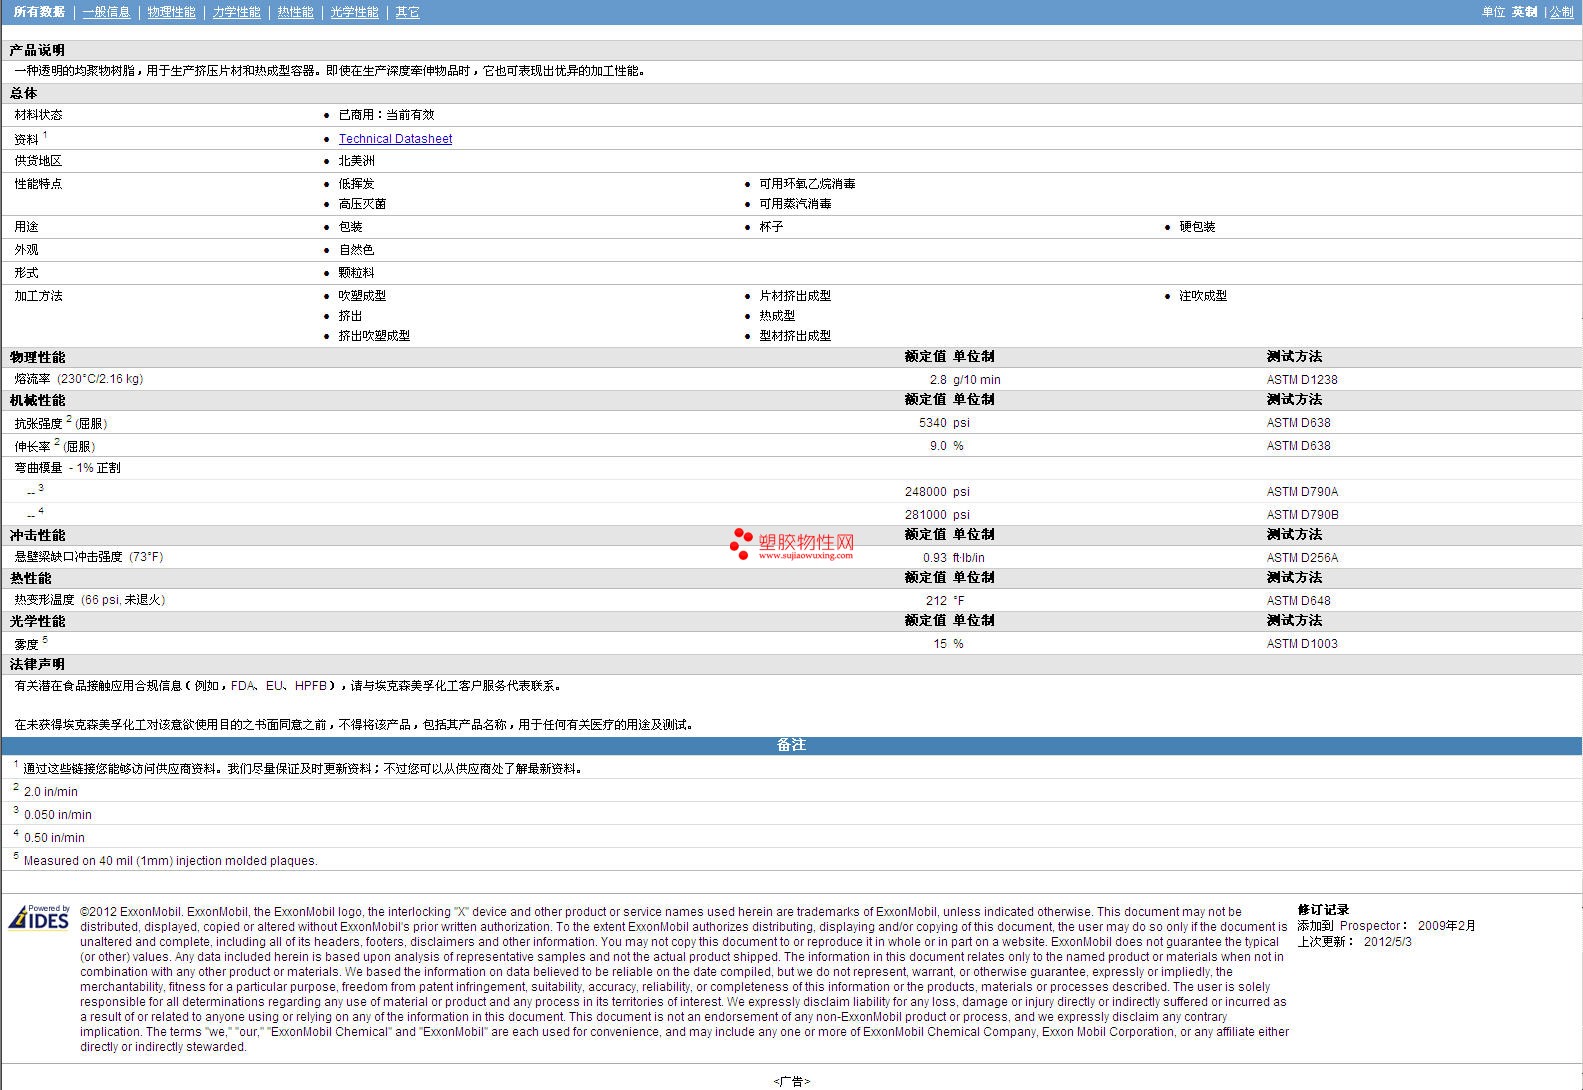Switch to the 热性能 tab

[x=295, y=12]
